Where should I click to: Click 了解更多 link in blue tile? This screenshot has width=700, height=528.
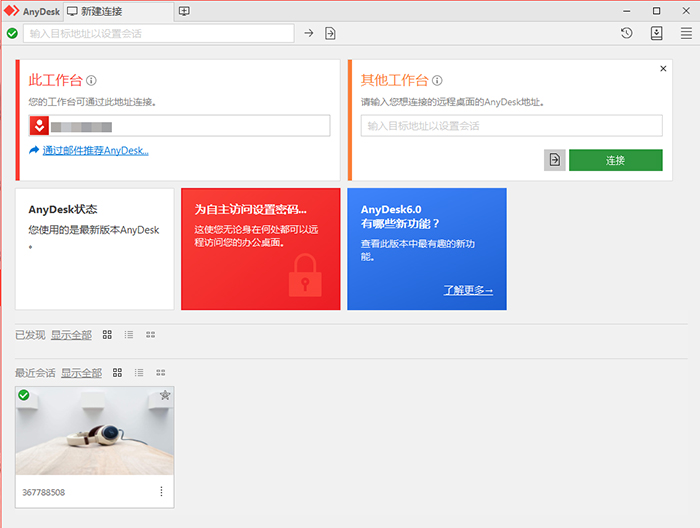[468, 290]
